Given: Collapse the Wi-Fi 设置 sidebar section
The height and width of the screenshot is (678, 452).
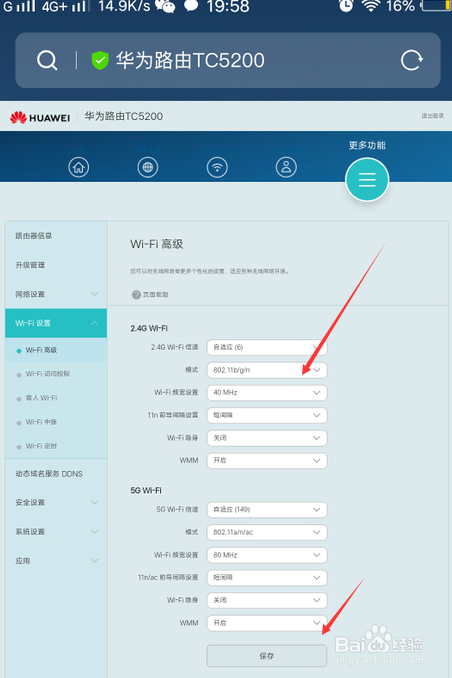Looking at the screenshot, I should (56, 323).
